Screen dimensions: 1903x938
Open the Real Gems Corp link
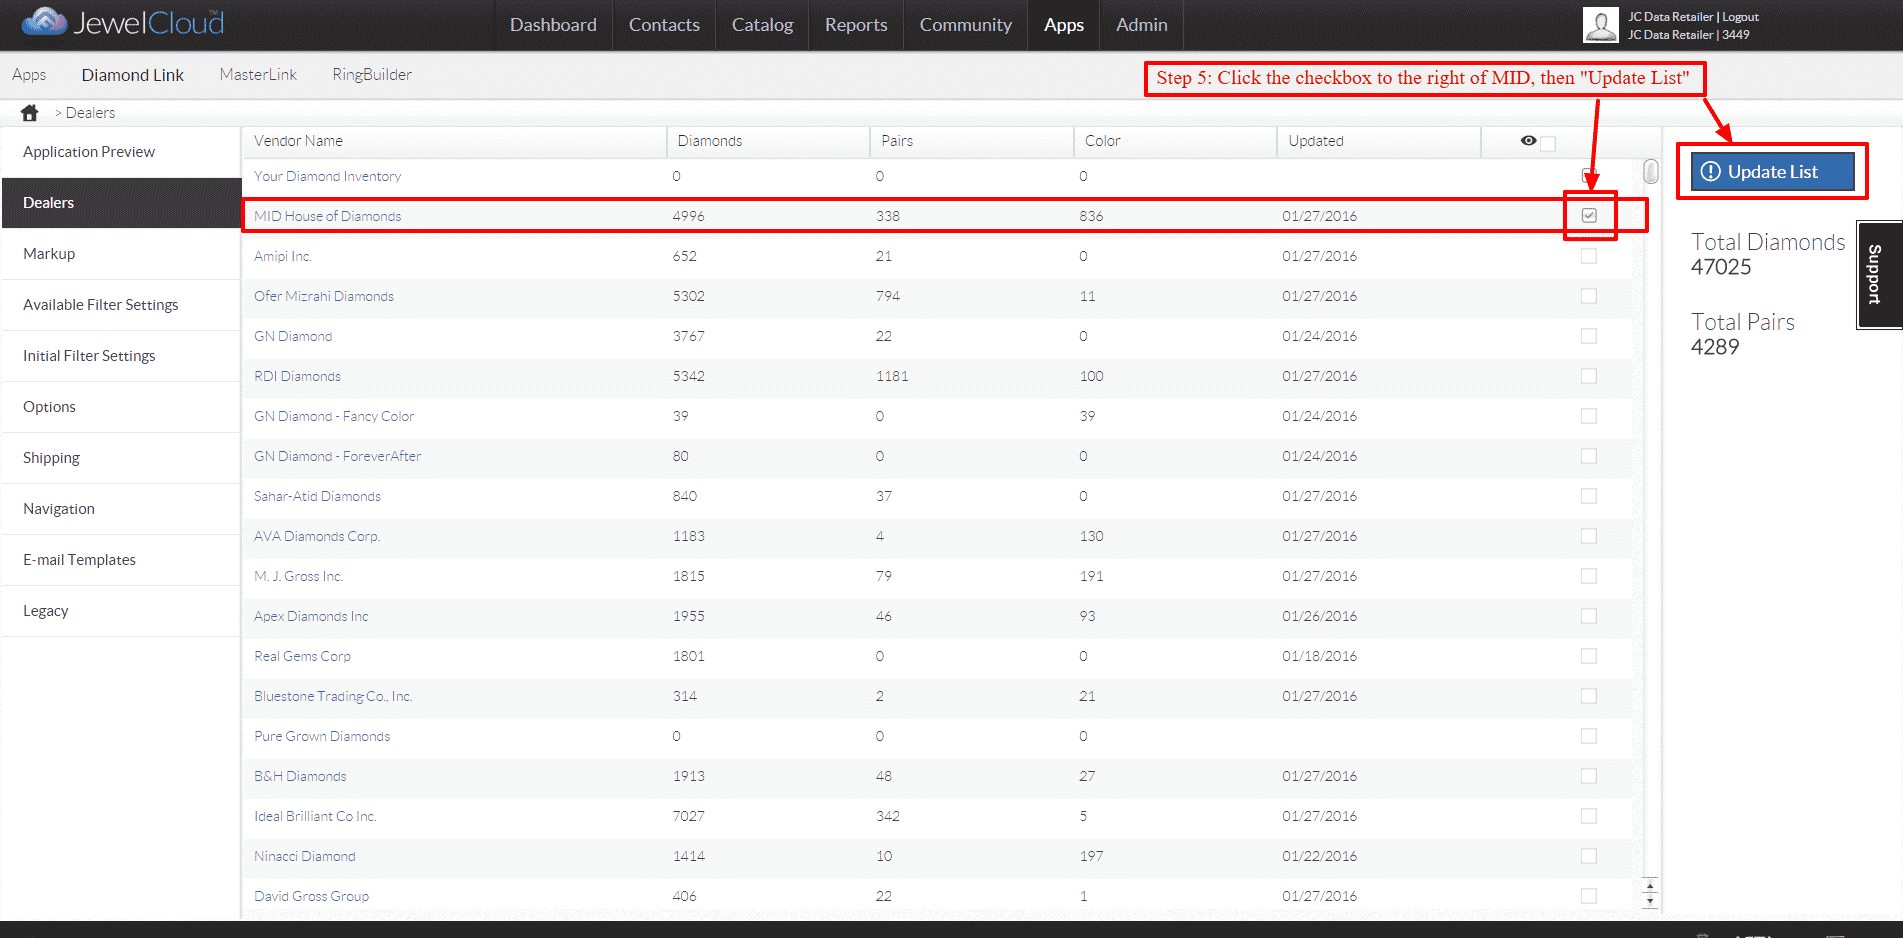302,656
